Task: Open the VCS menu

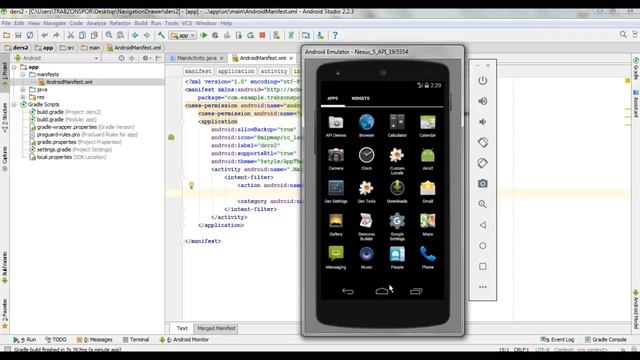Action: click(x=187, y=23)
